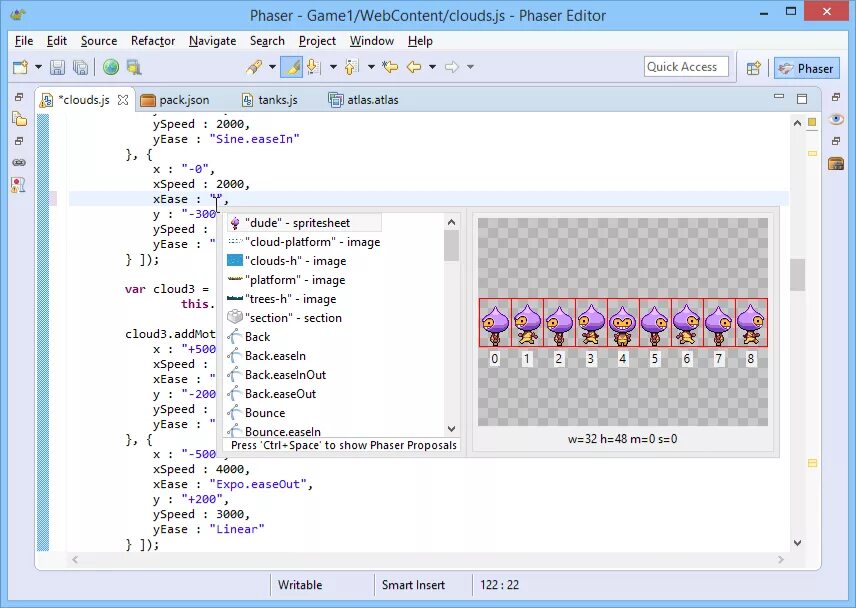Click the red image sidebar icon
The width and height of the screenshot is (856, 608).
pyautogui.click(x=19, y=185)
